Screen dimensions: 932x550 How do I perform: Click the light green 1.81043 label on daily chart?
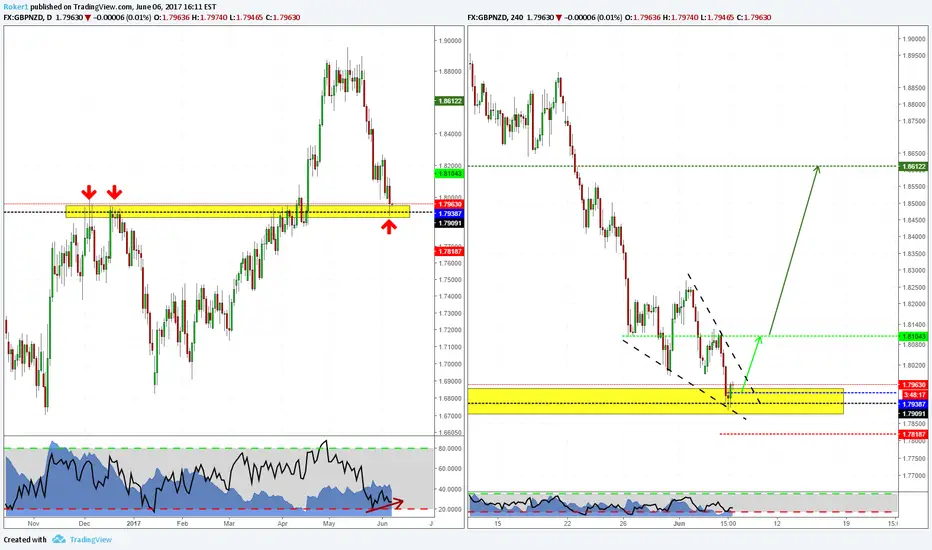click(449, 174)
